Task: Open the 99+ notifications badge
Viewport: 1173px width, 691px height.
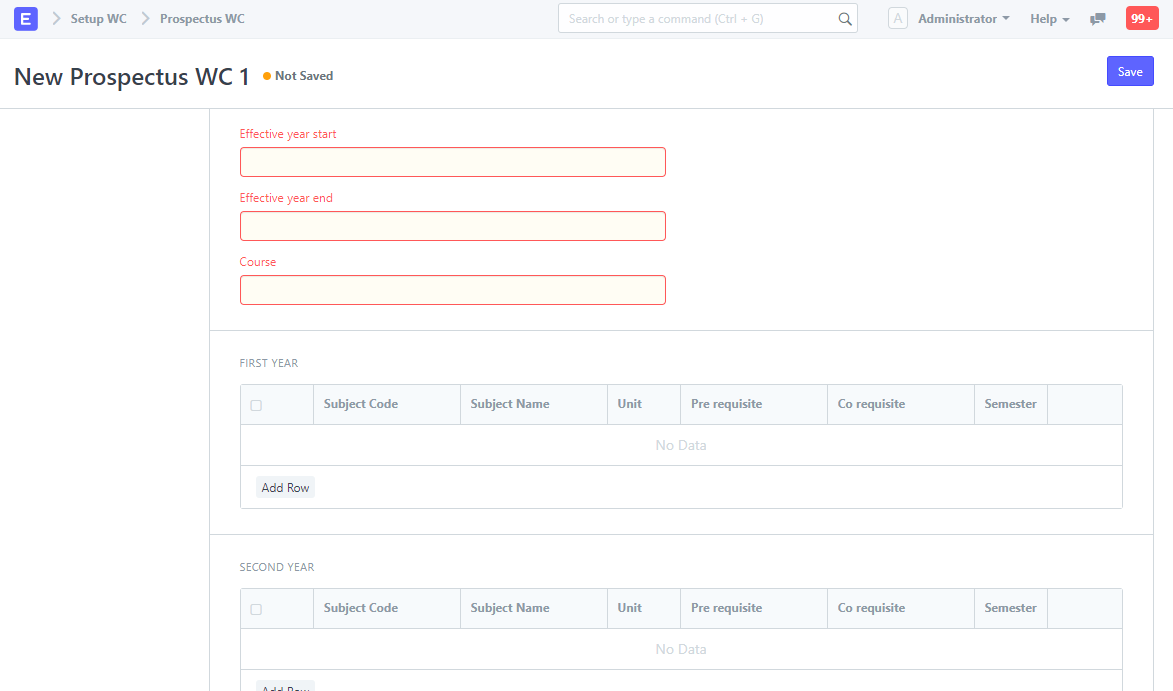Action: click(x=1142, y=19)
